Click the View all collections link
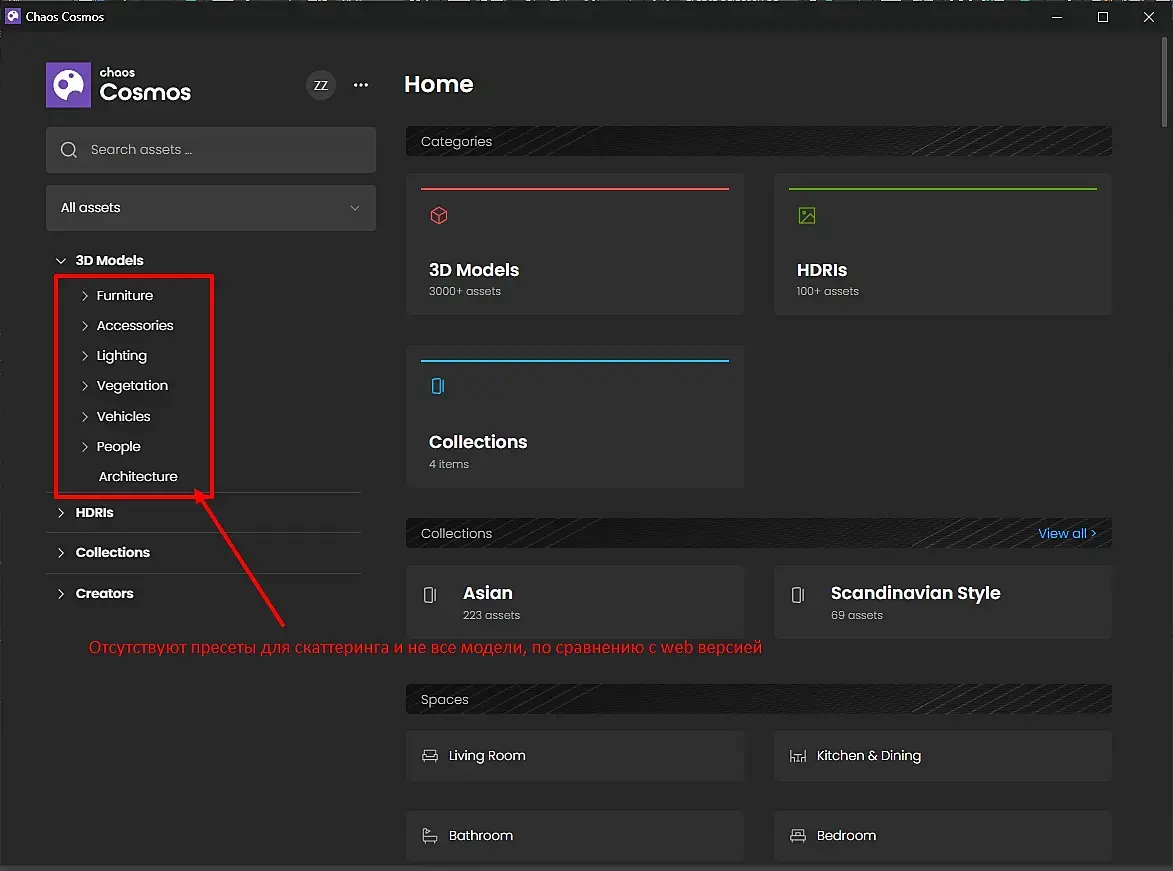 pos(1066,534)
